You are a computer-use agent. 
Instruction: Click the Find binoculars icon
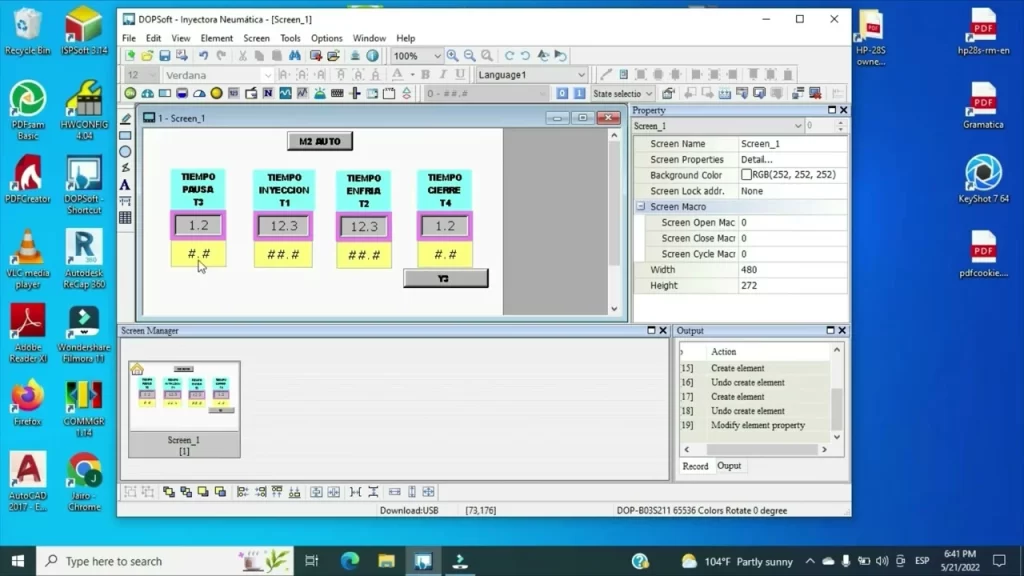[295, 56]
